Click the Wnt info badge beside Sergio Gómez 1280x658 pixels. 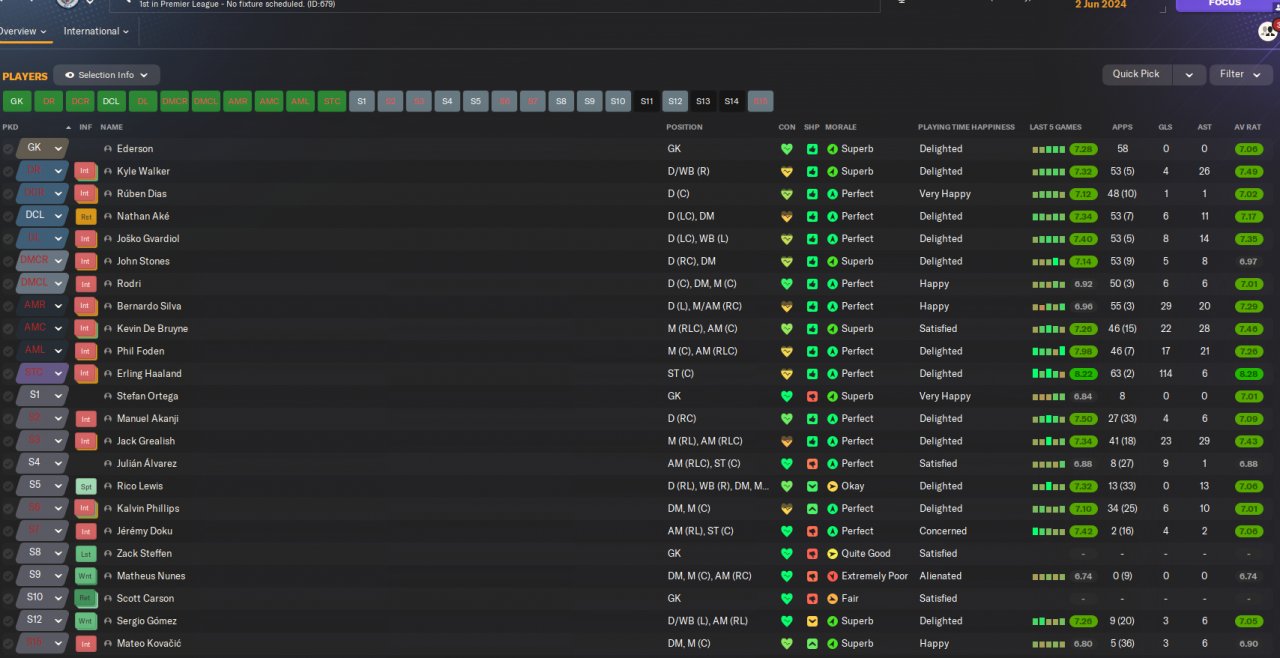pyautogui.click(x=86, y=621)
